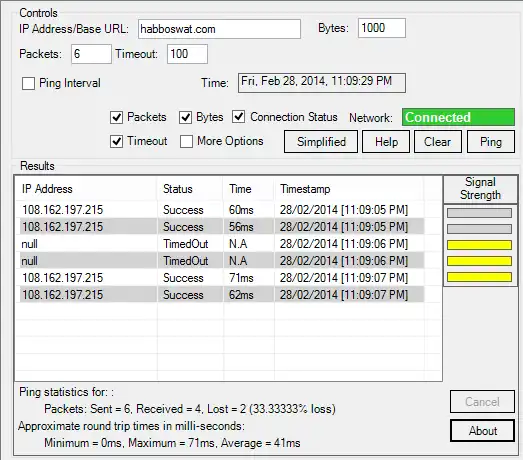Click the Time display field
This screenshot has height=460, width=523.
coord(322,83)
